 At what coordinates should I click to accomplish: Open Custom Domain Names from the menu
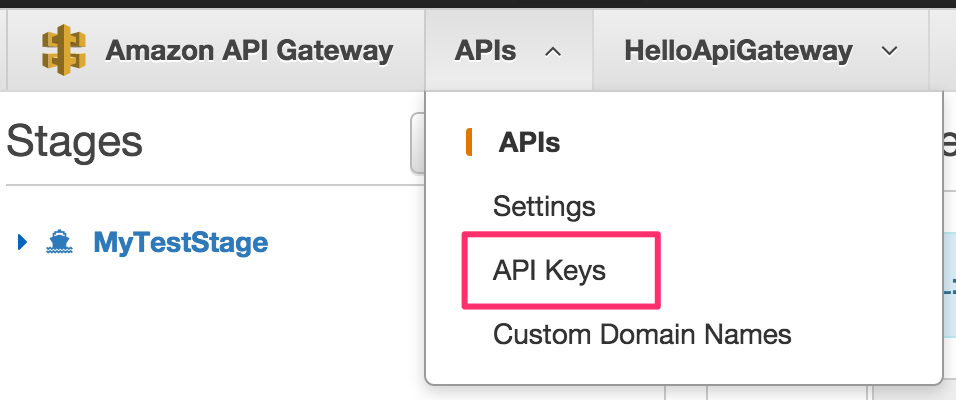(642, 334)
